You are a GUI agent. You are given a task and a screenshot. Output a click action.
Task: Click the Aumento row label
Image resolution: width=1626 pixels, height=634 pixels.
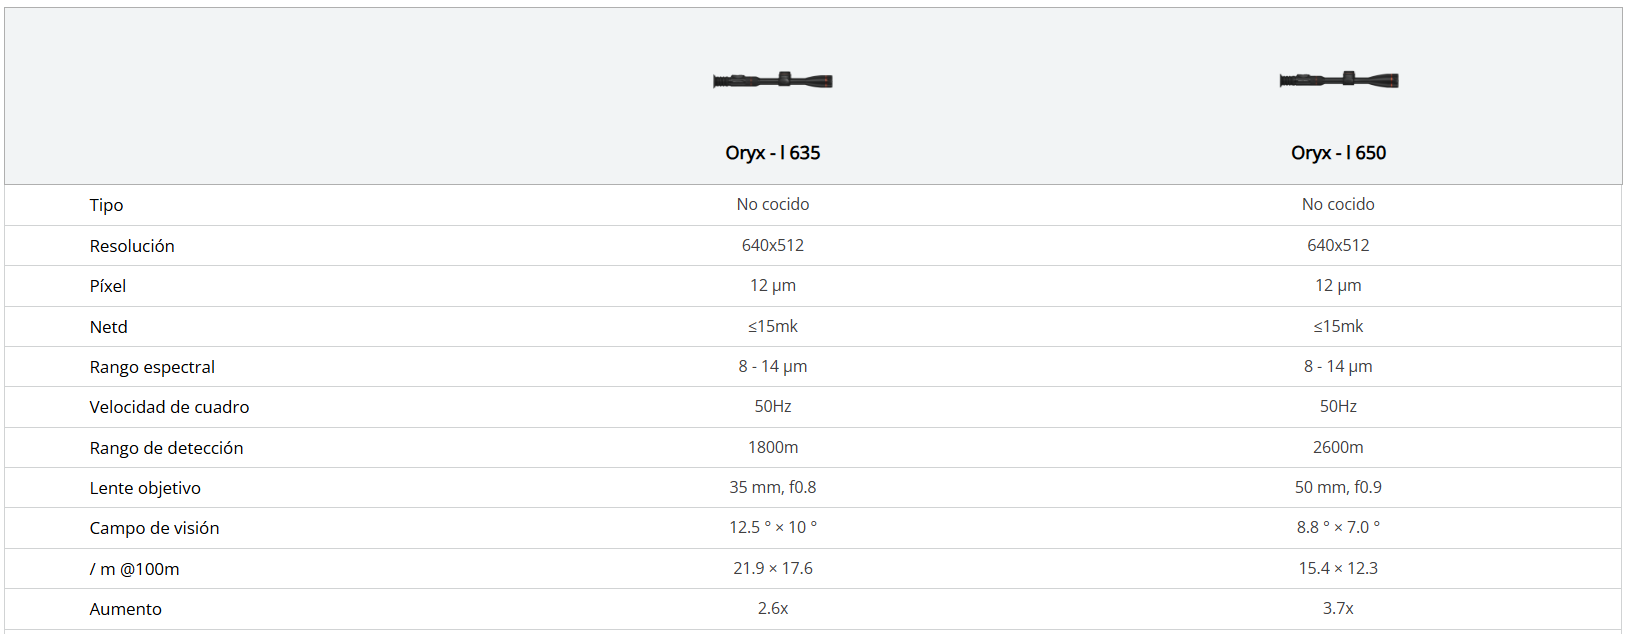tap(125, 609)
